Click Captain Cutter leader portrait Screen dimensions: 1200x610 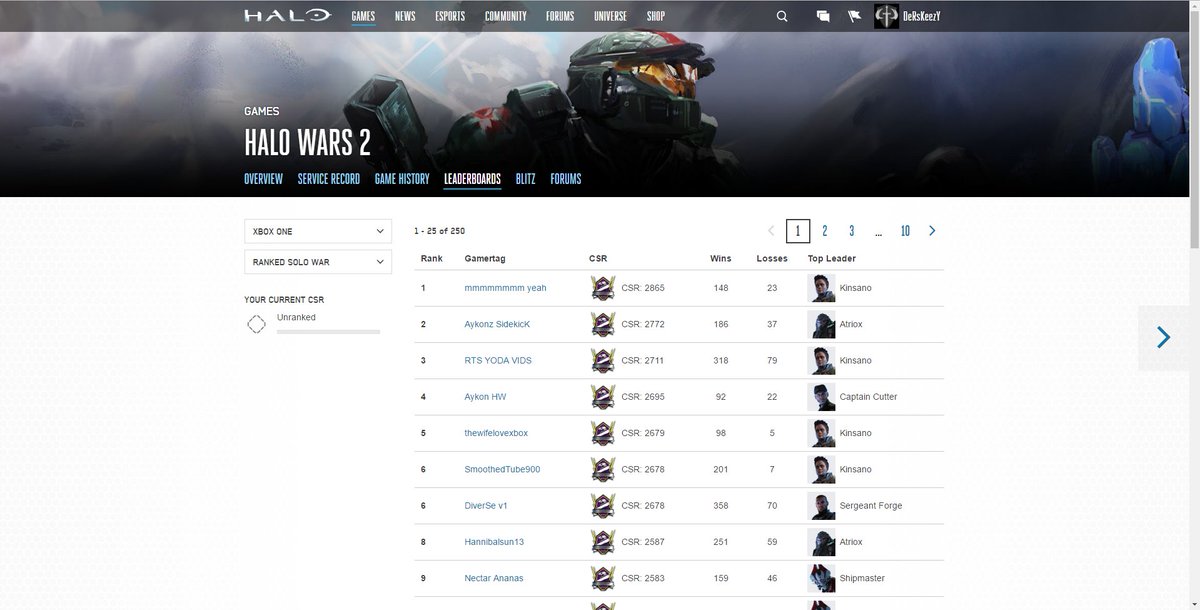tap(822, 397)
